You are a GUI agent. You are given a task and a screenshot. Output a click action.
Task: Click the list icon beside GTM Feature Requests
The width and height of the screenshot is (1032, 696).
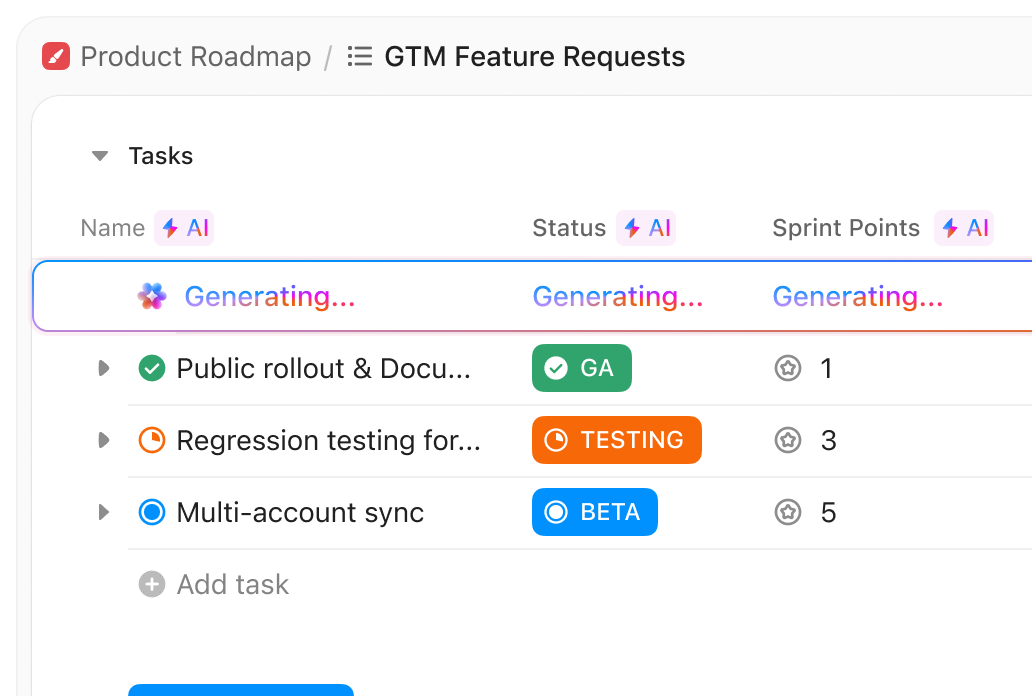click(x=358, y=56)
